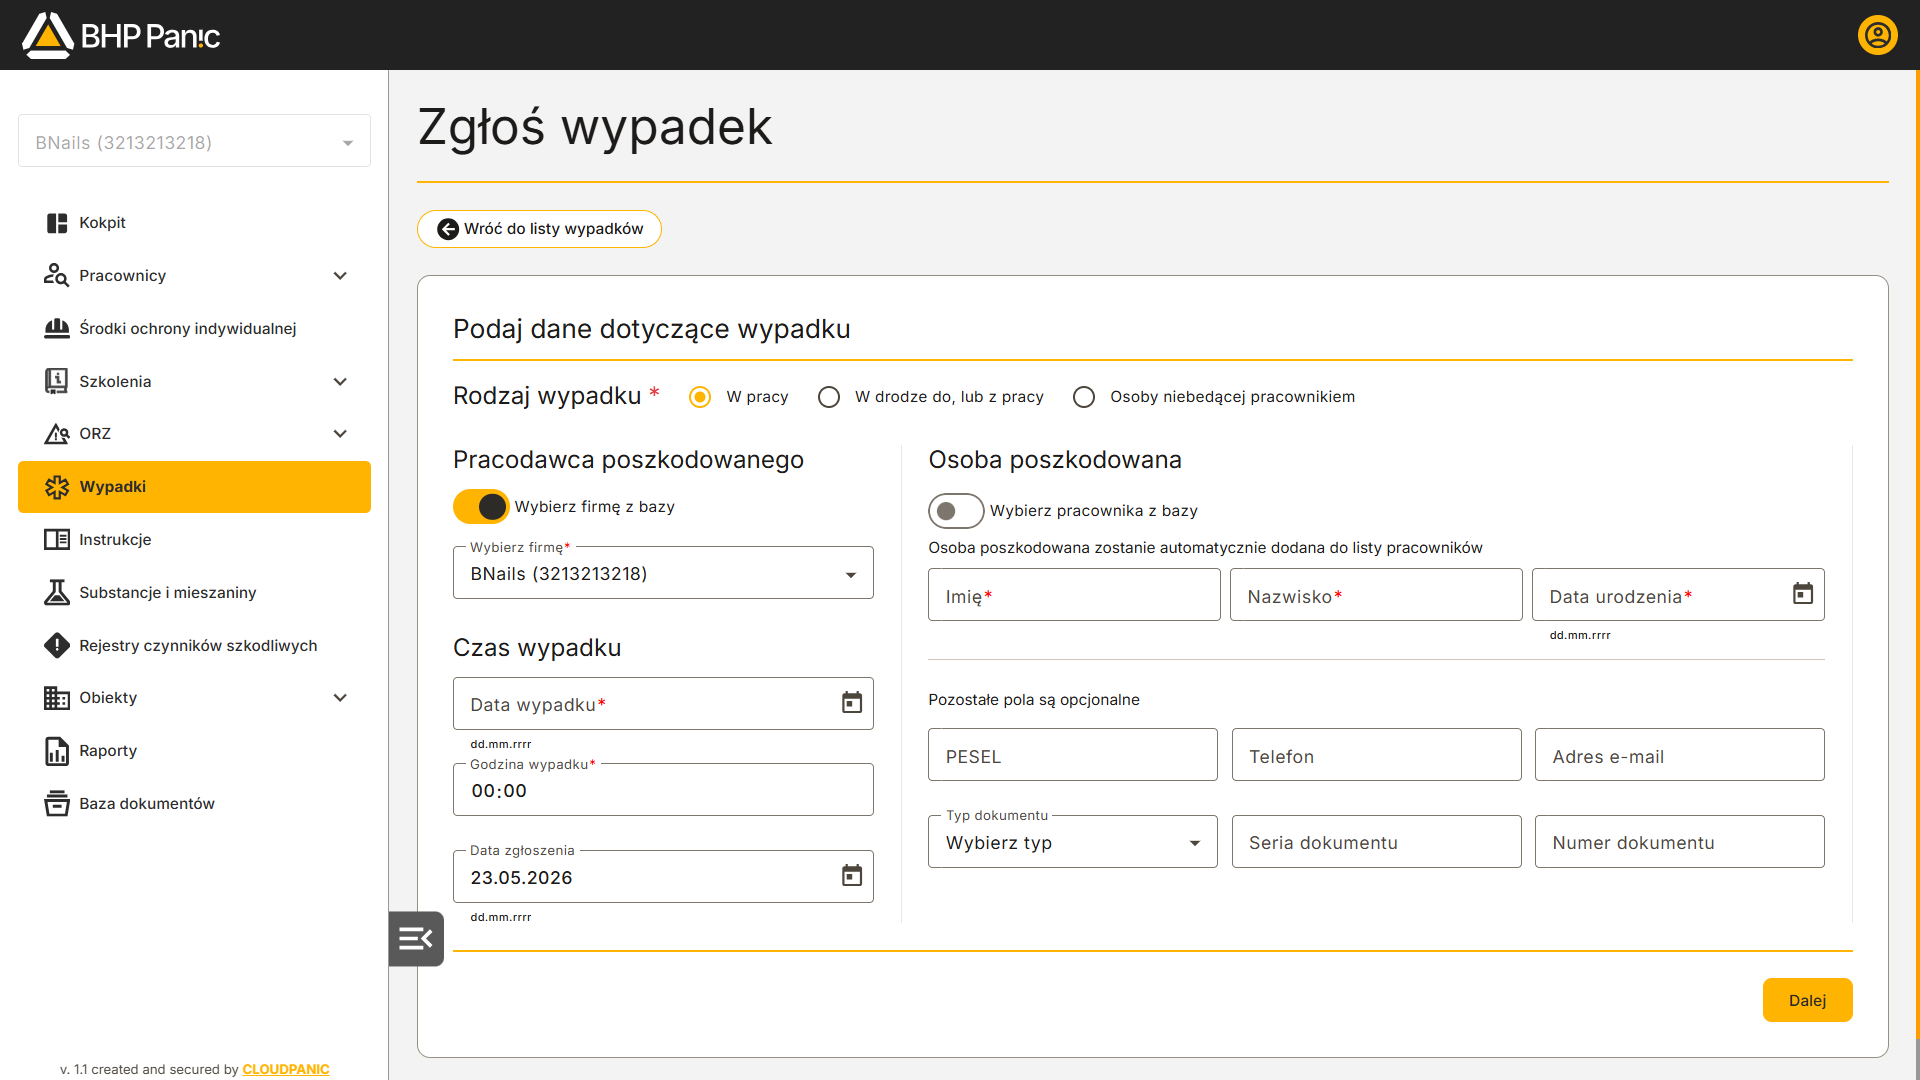This screenshot has width=1920, height=1080.
Task: Click the Data zgłoszenia field showing 23.05.2026
Action: click(663, 877)
